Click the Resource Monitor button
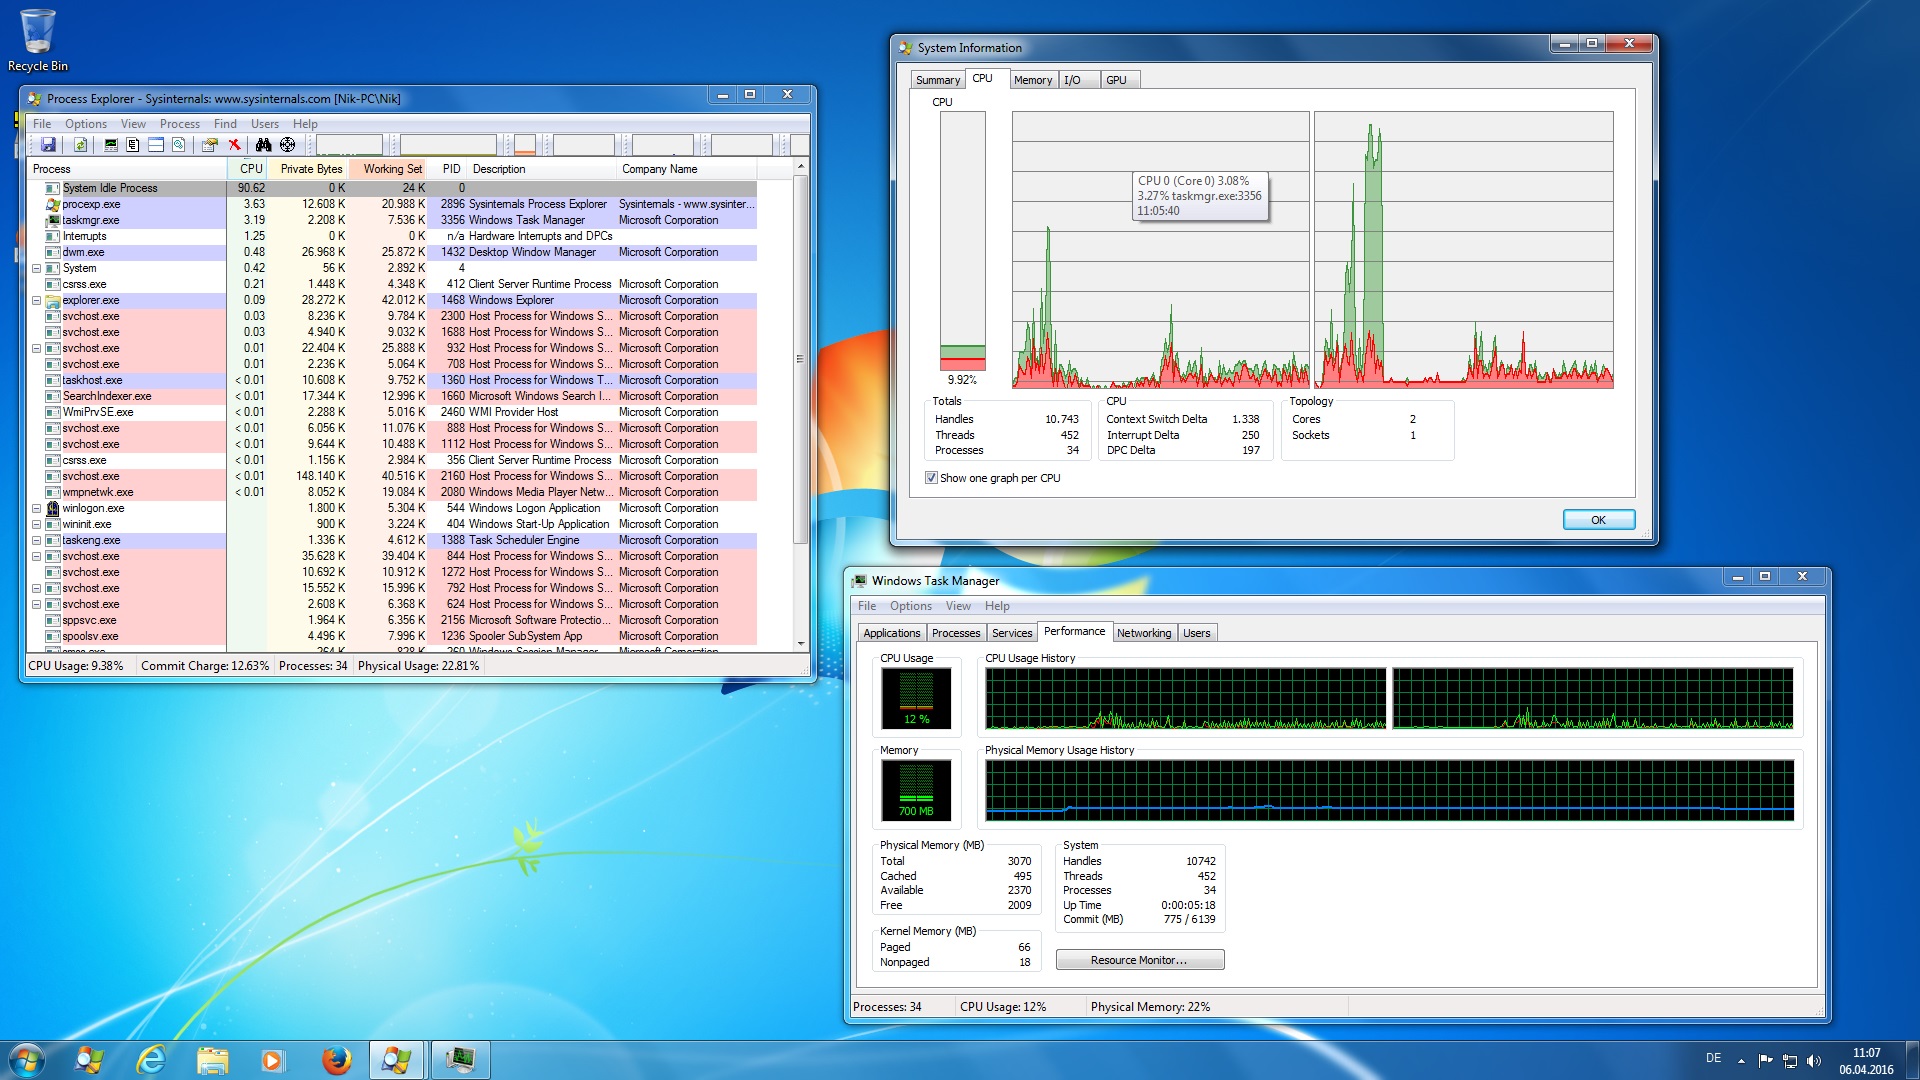The height and width of the screenshot is (1080, 1920). point(1139,960)
